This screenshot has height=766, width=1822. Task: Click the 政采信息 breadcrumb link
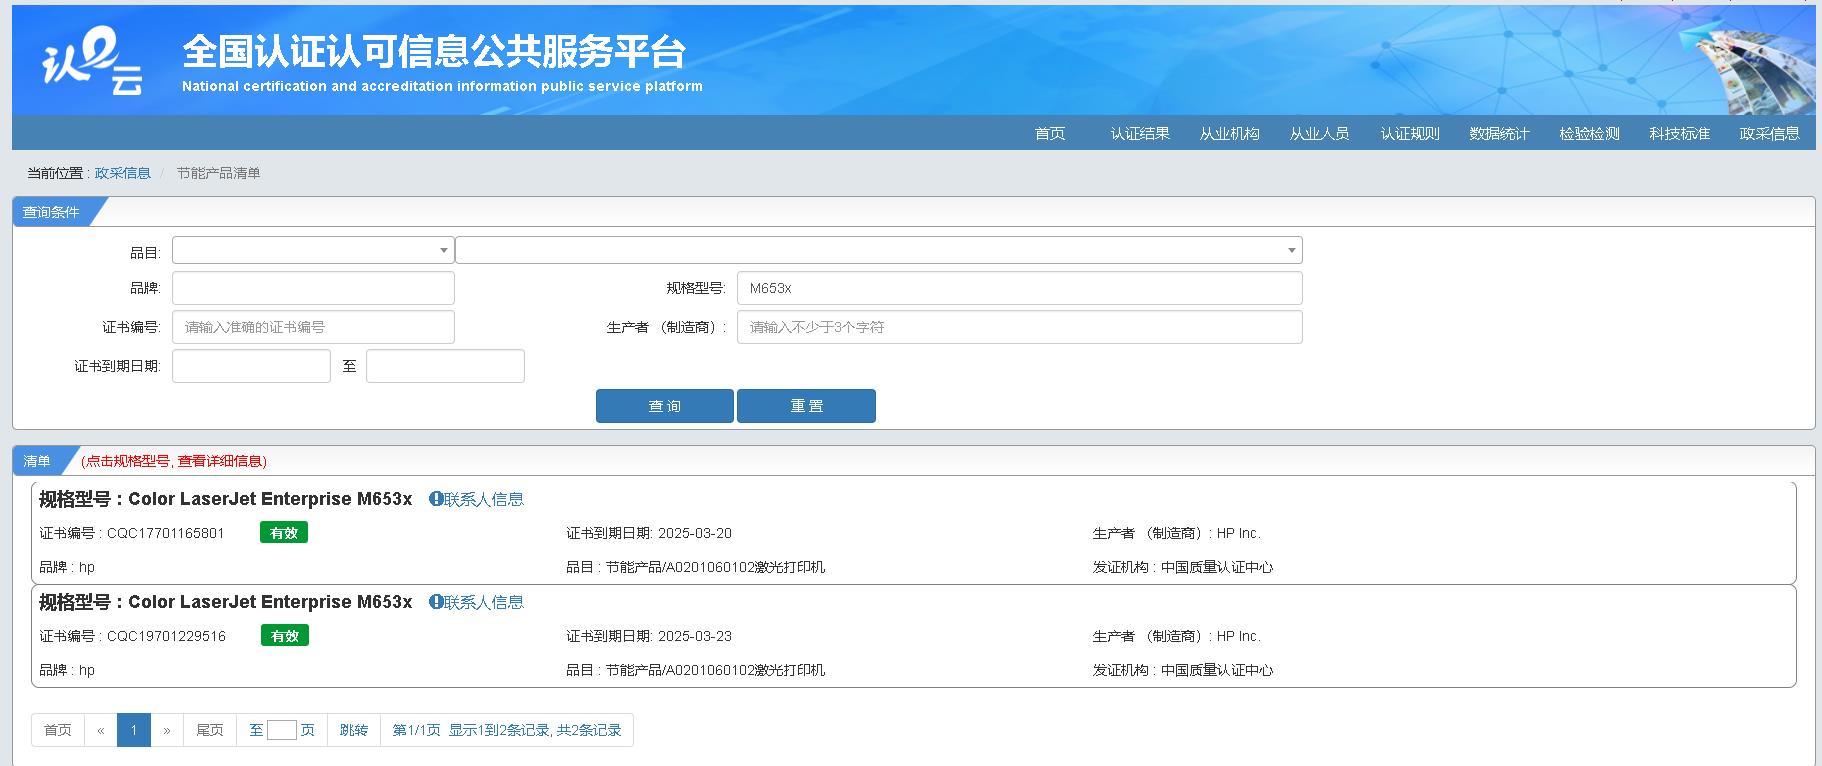[122, 173]
